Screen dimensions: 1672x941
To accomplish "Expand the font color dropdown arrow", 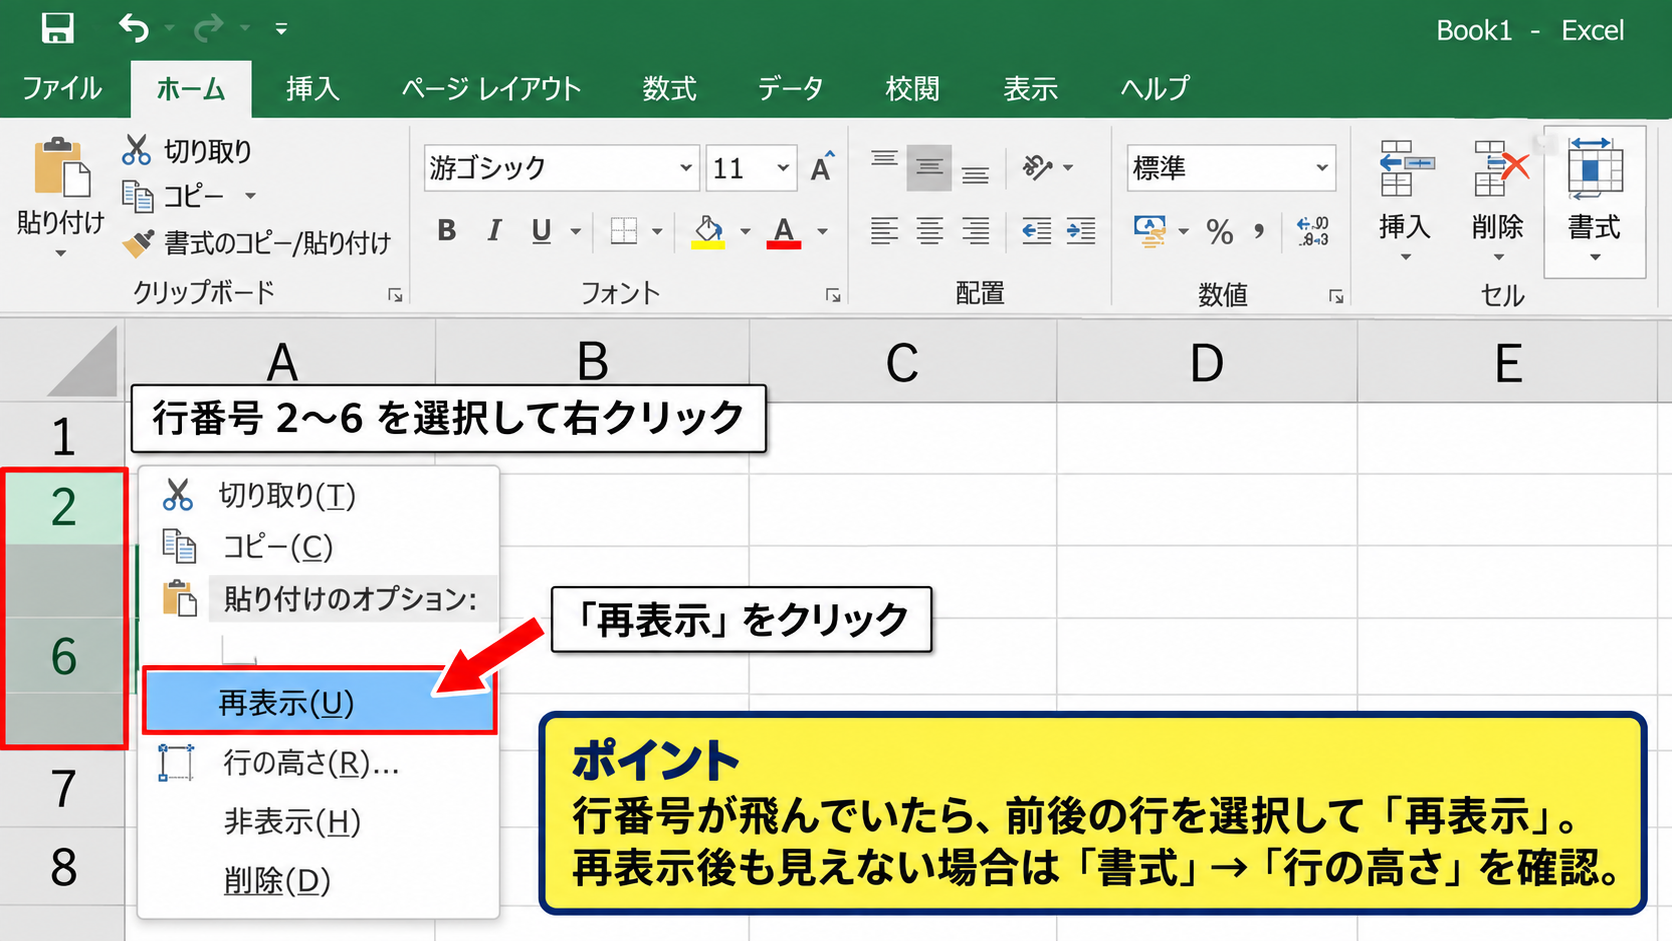I will pyautogui.click(x=822, y=232).
